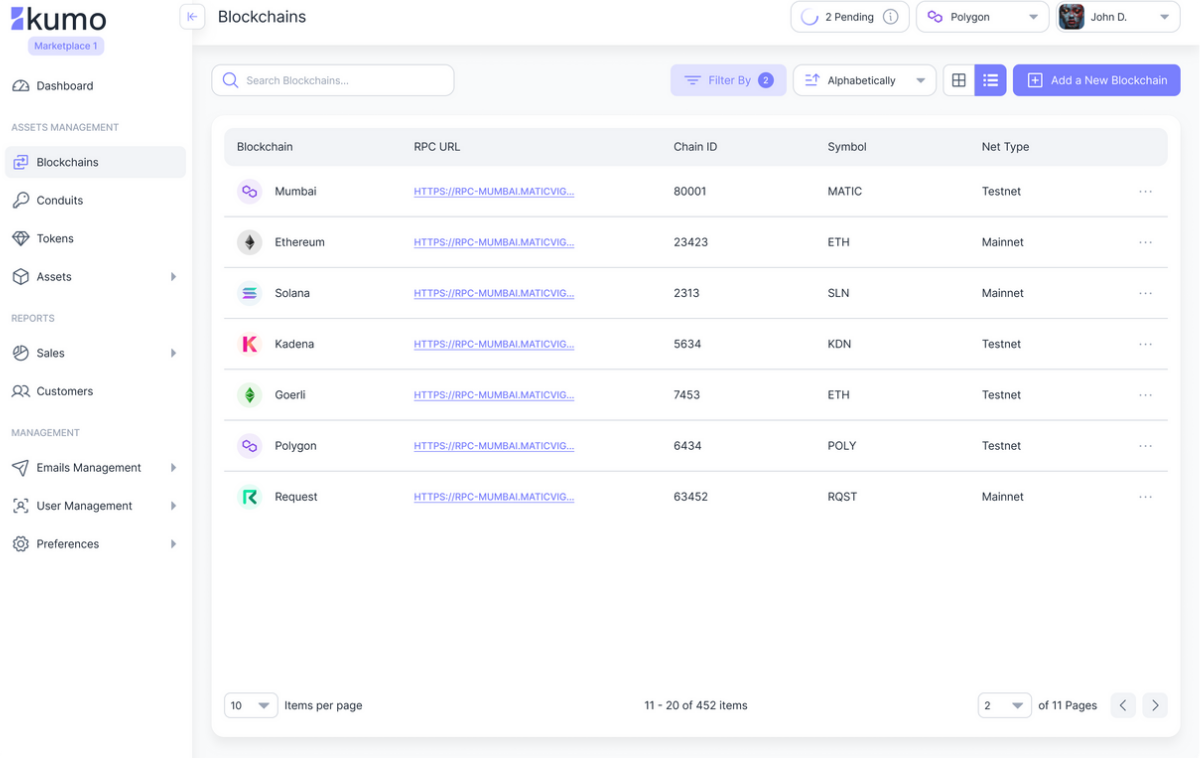Open the Polygon network selector dropdown
Viewport: 1200px width, 760px height.
[x=982, y=17]
